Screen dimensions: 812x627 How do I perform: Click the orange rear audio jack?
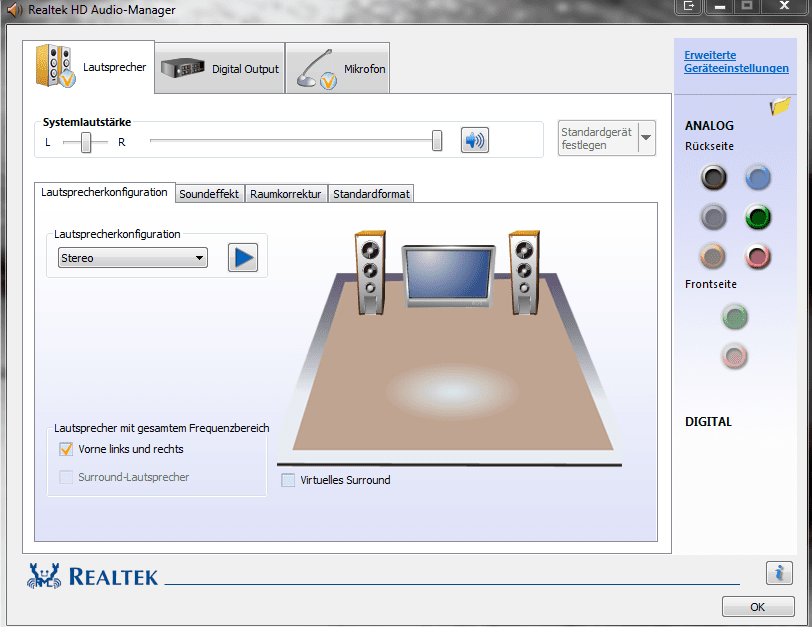(713, 256)
